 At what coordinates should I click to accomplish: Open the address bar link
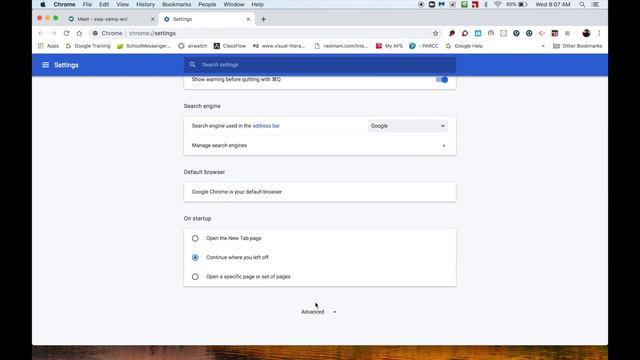click(266, 126)
